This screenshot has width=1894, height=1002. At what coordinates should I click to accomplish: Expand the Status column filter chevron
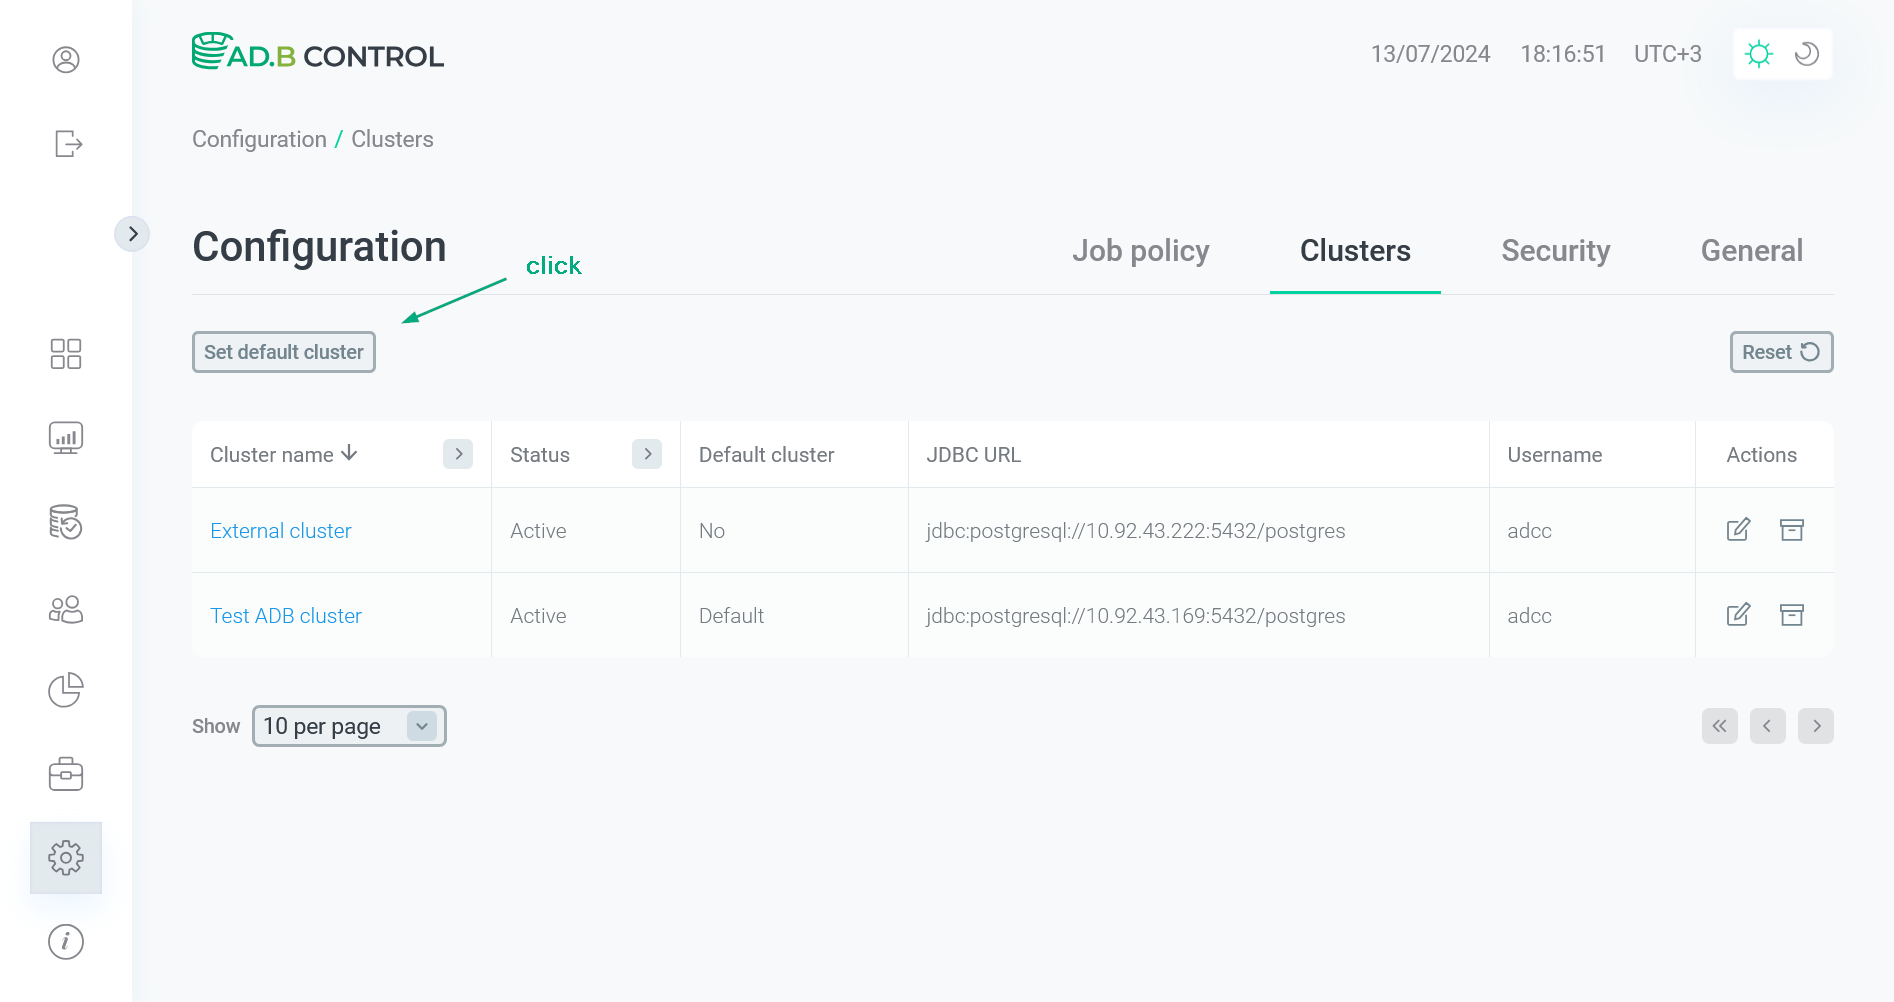(647, 454)
